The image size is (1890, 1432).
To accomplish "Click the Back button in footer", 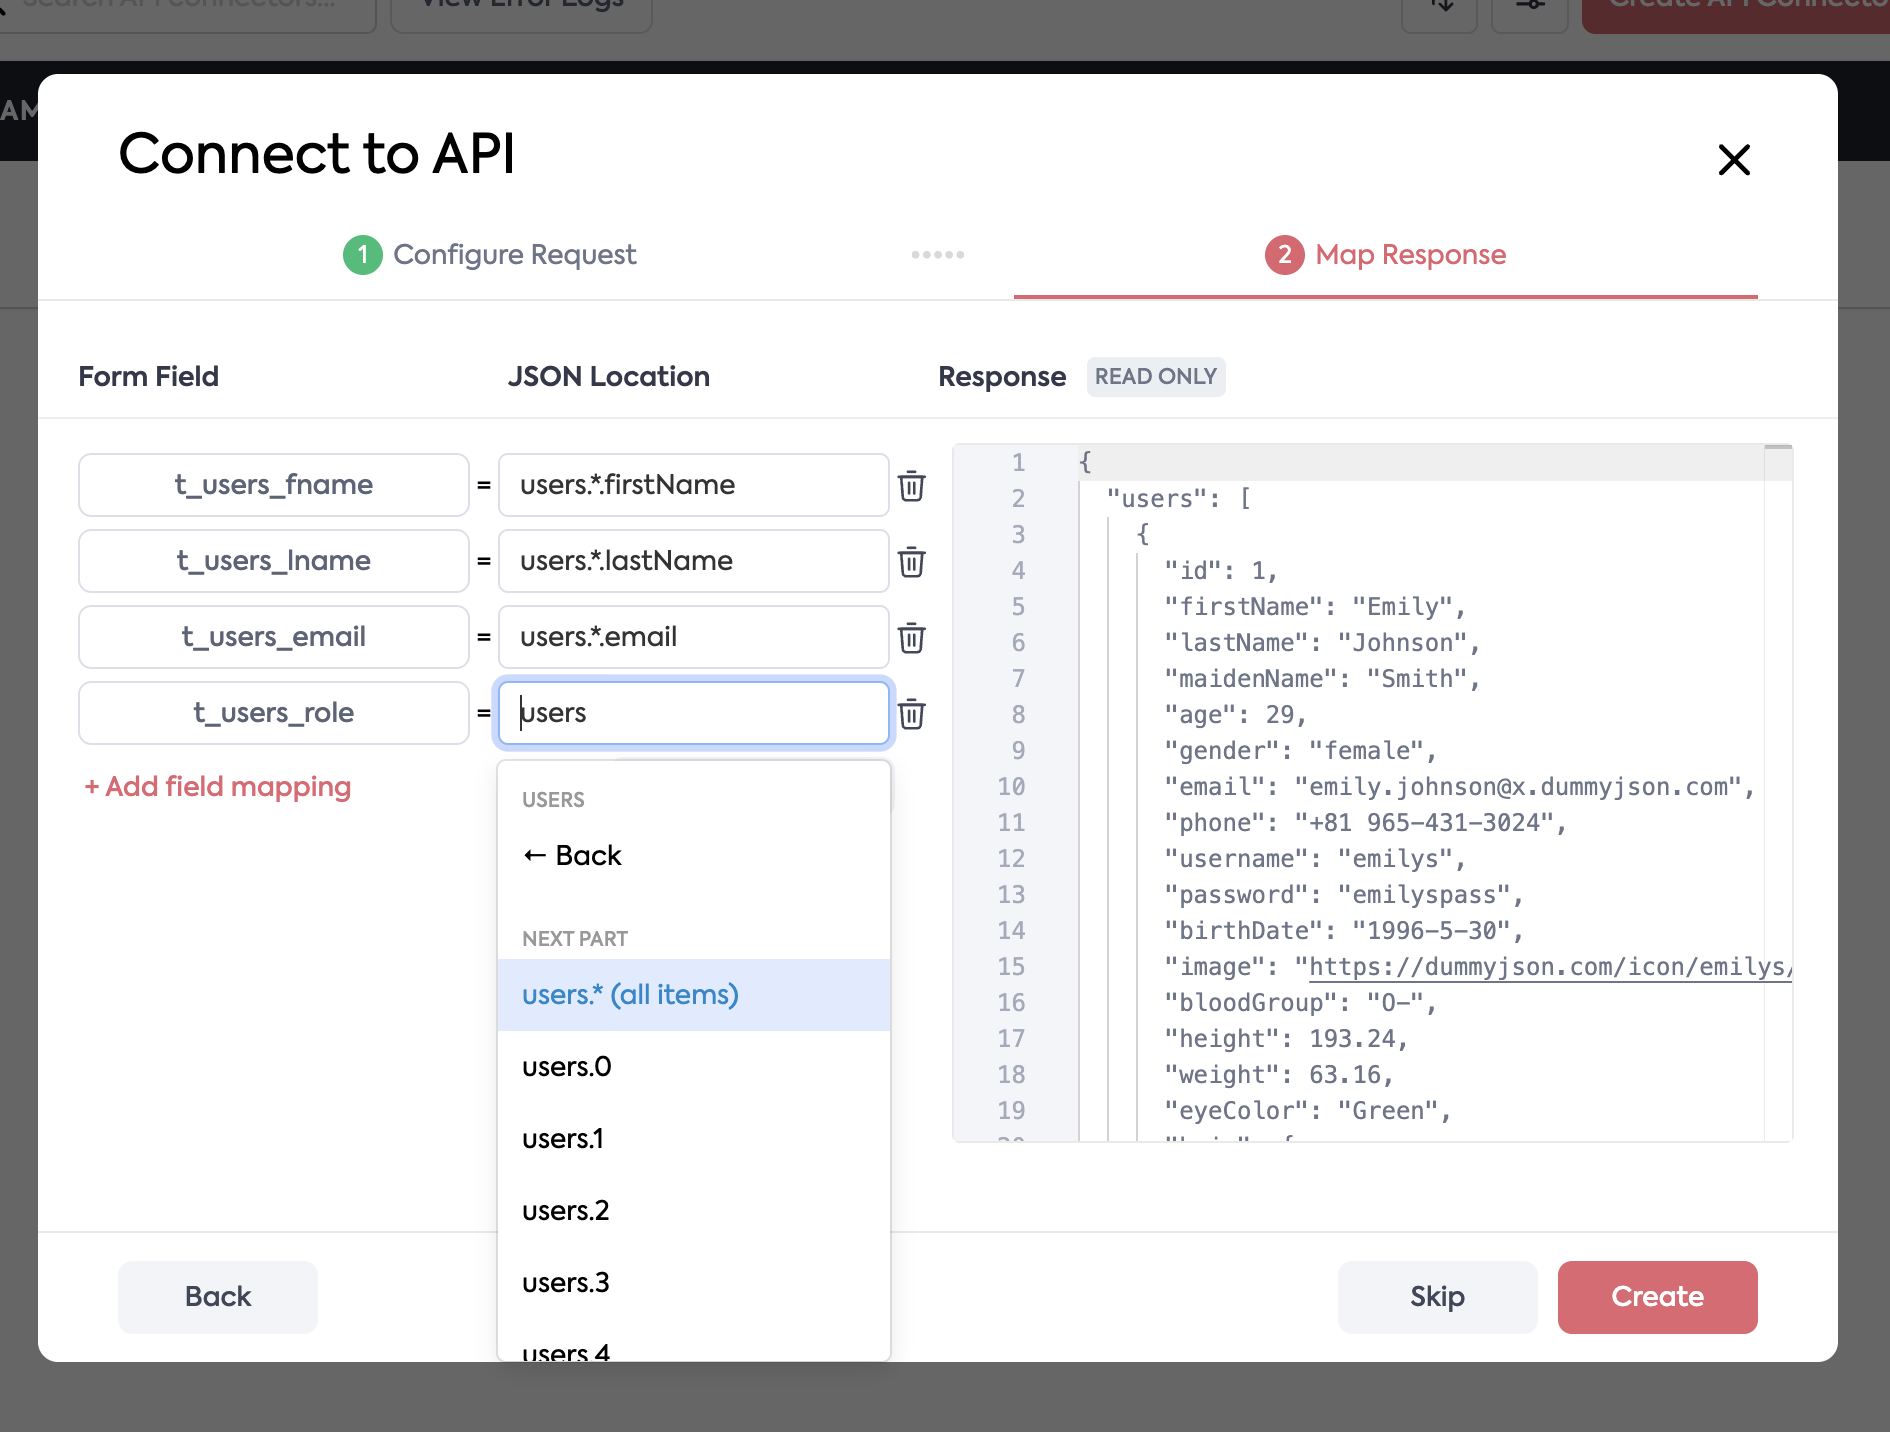I will tap(218, 1297).
